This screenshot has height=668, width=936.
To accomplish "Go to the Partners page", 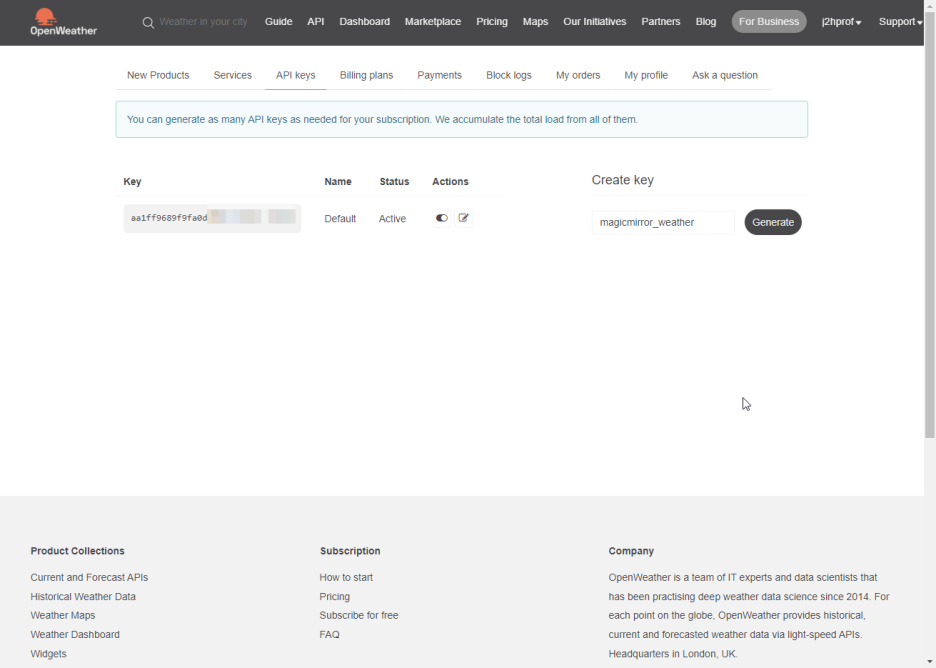I will point(661,22).
